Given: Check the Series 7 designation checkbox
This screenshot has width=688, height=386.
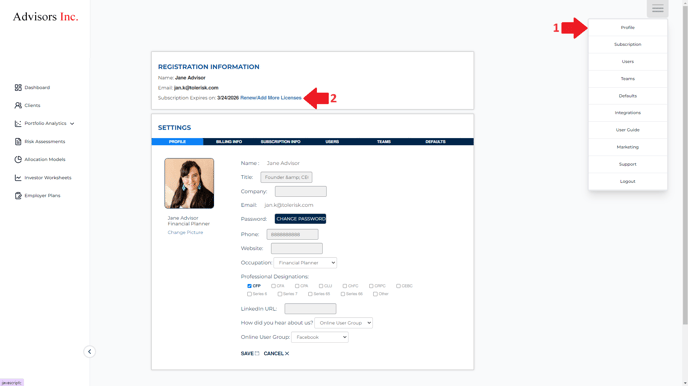Looking at the screenshot, I should pos(280,294).
